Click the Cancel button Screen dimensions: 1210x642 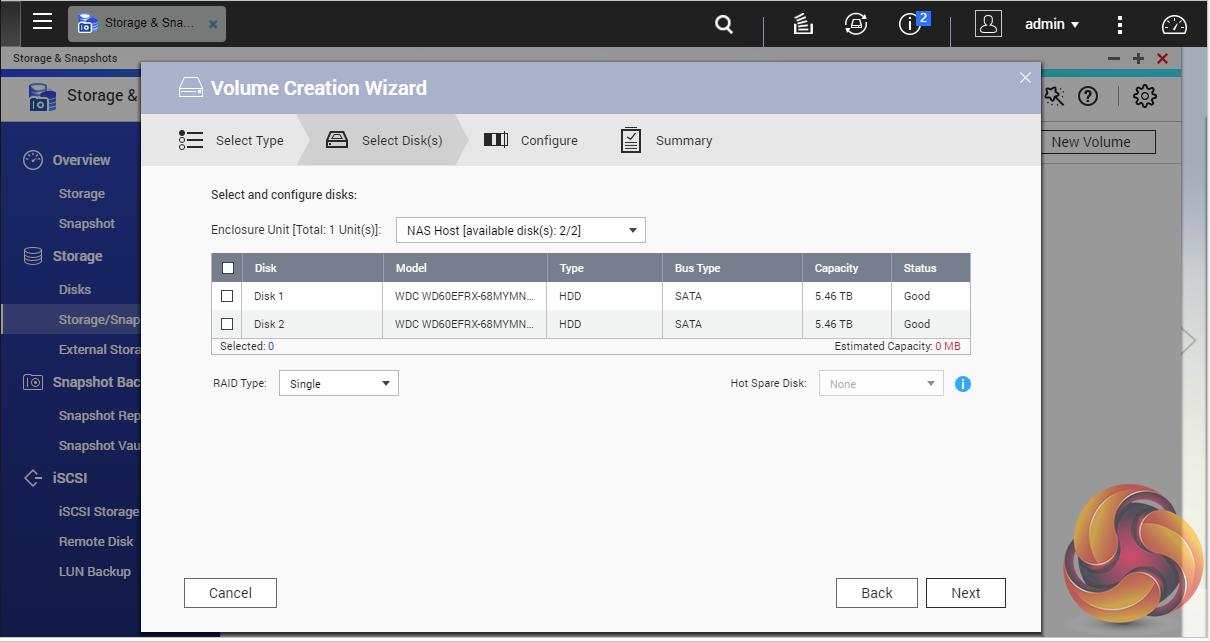230,593
